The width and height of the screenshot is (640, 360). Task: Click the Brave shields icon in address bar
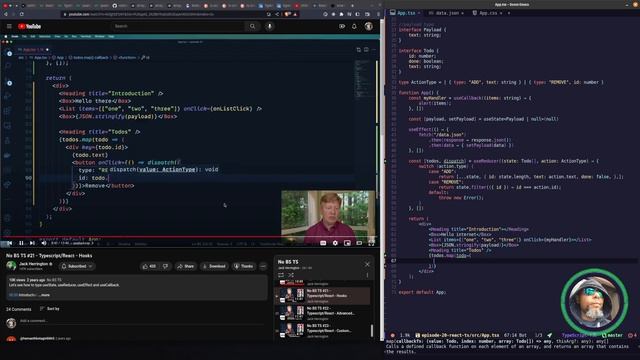click(287, 14)
